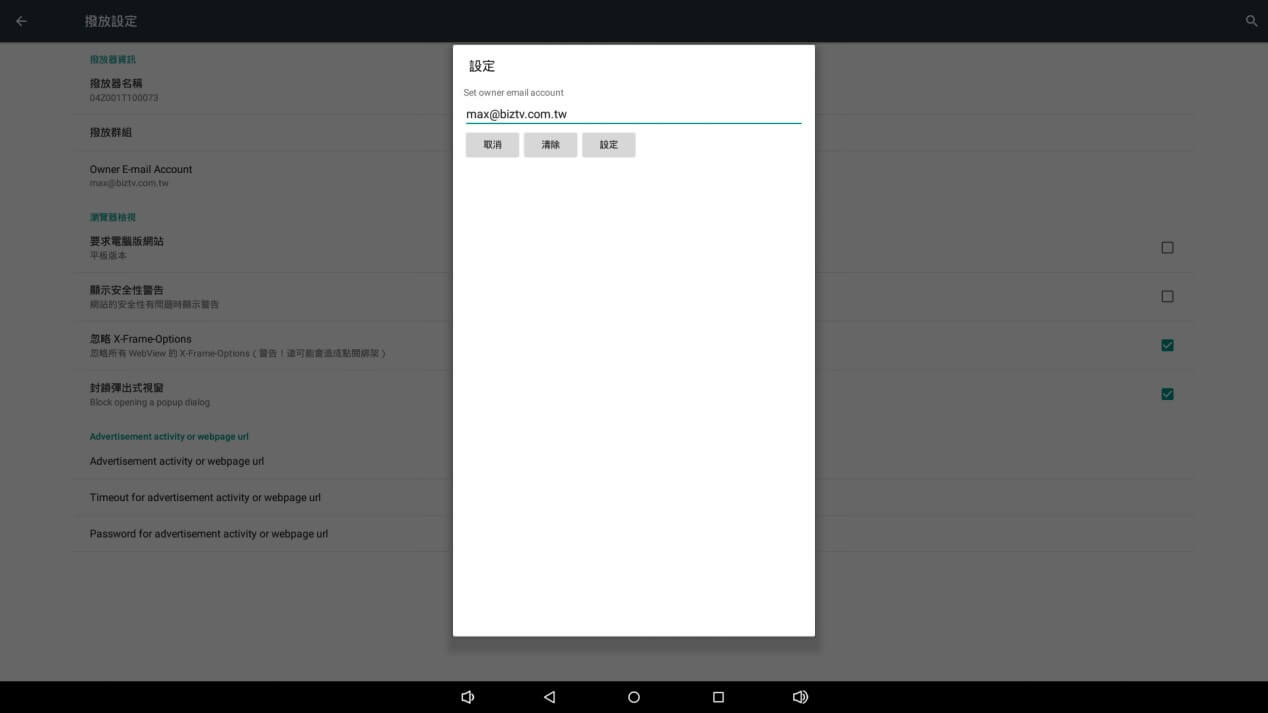This screenshot has width=1268, height=713.
Task: Tap the Android home circle icon
Action: coord(634,697)
